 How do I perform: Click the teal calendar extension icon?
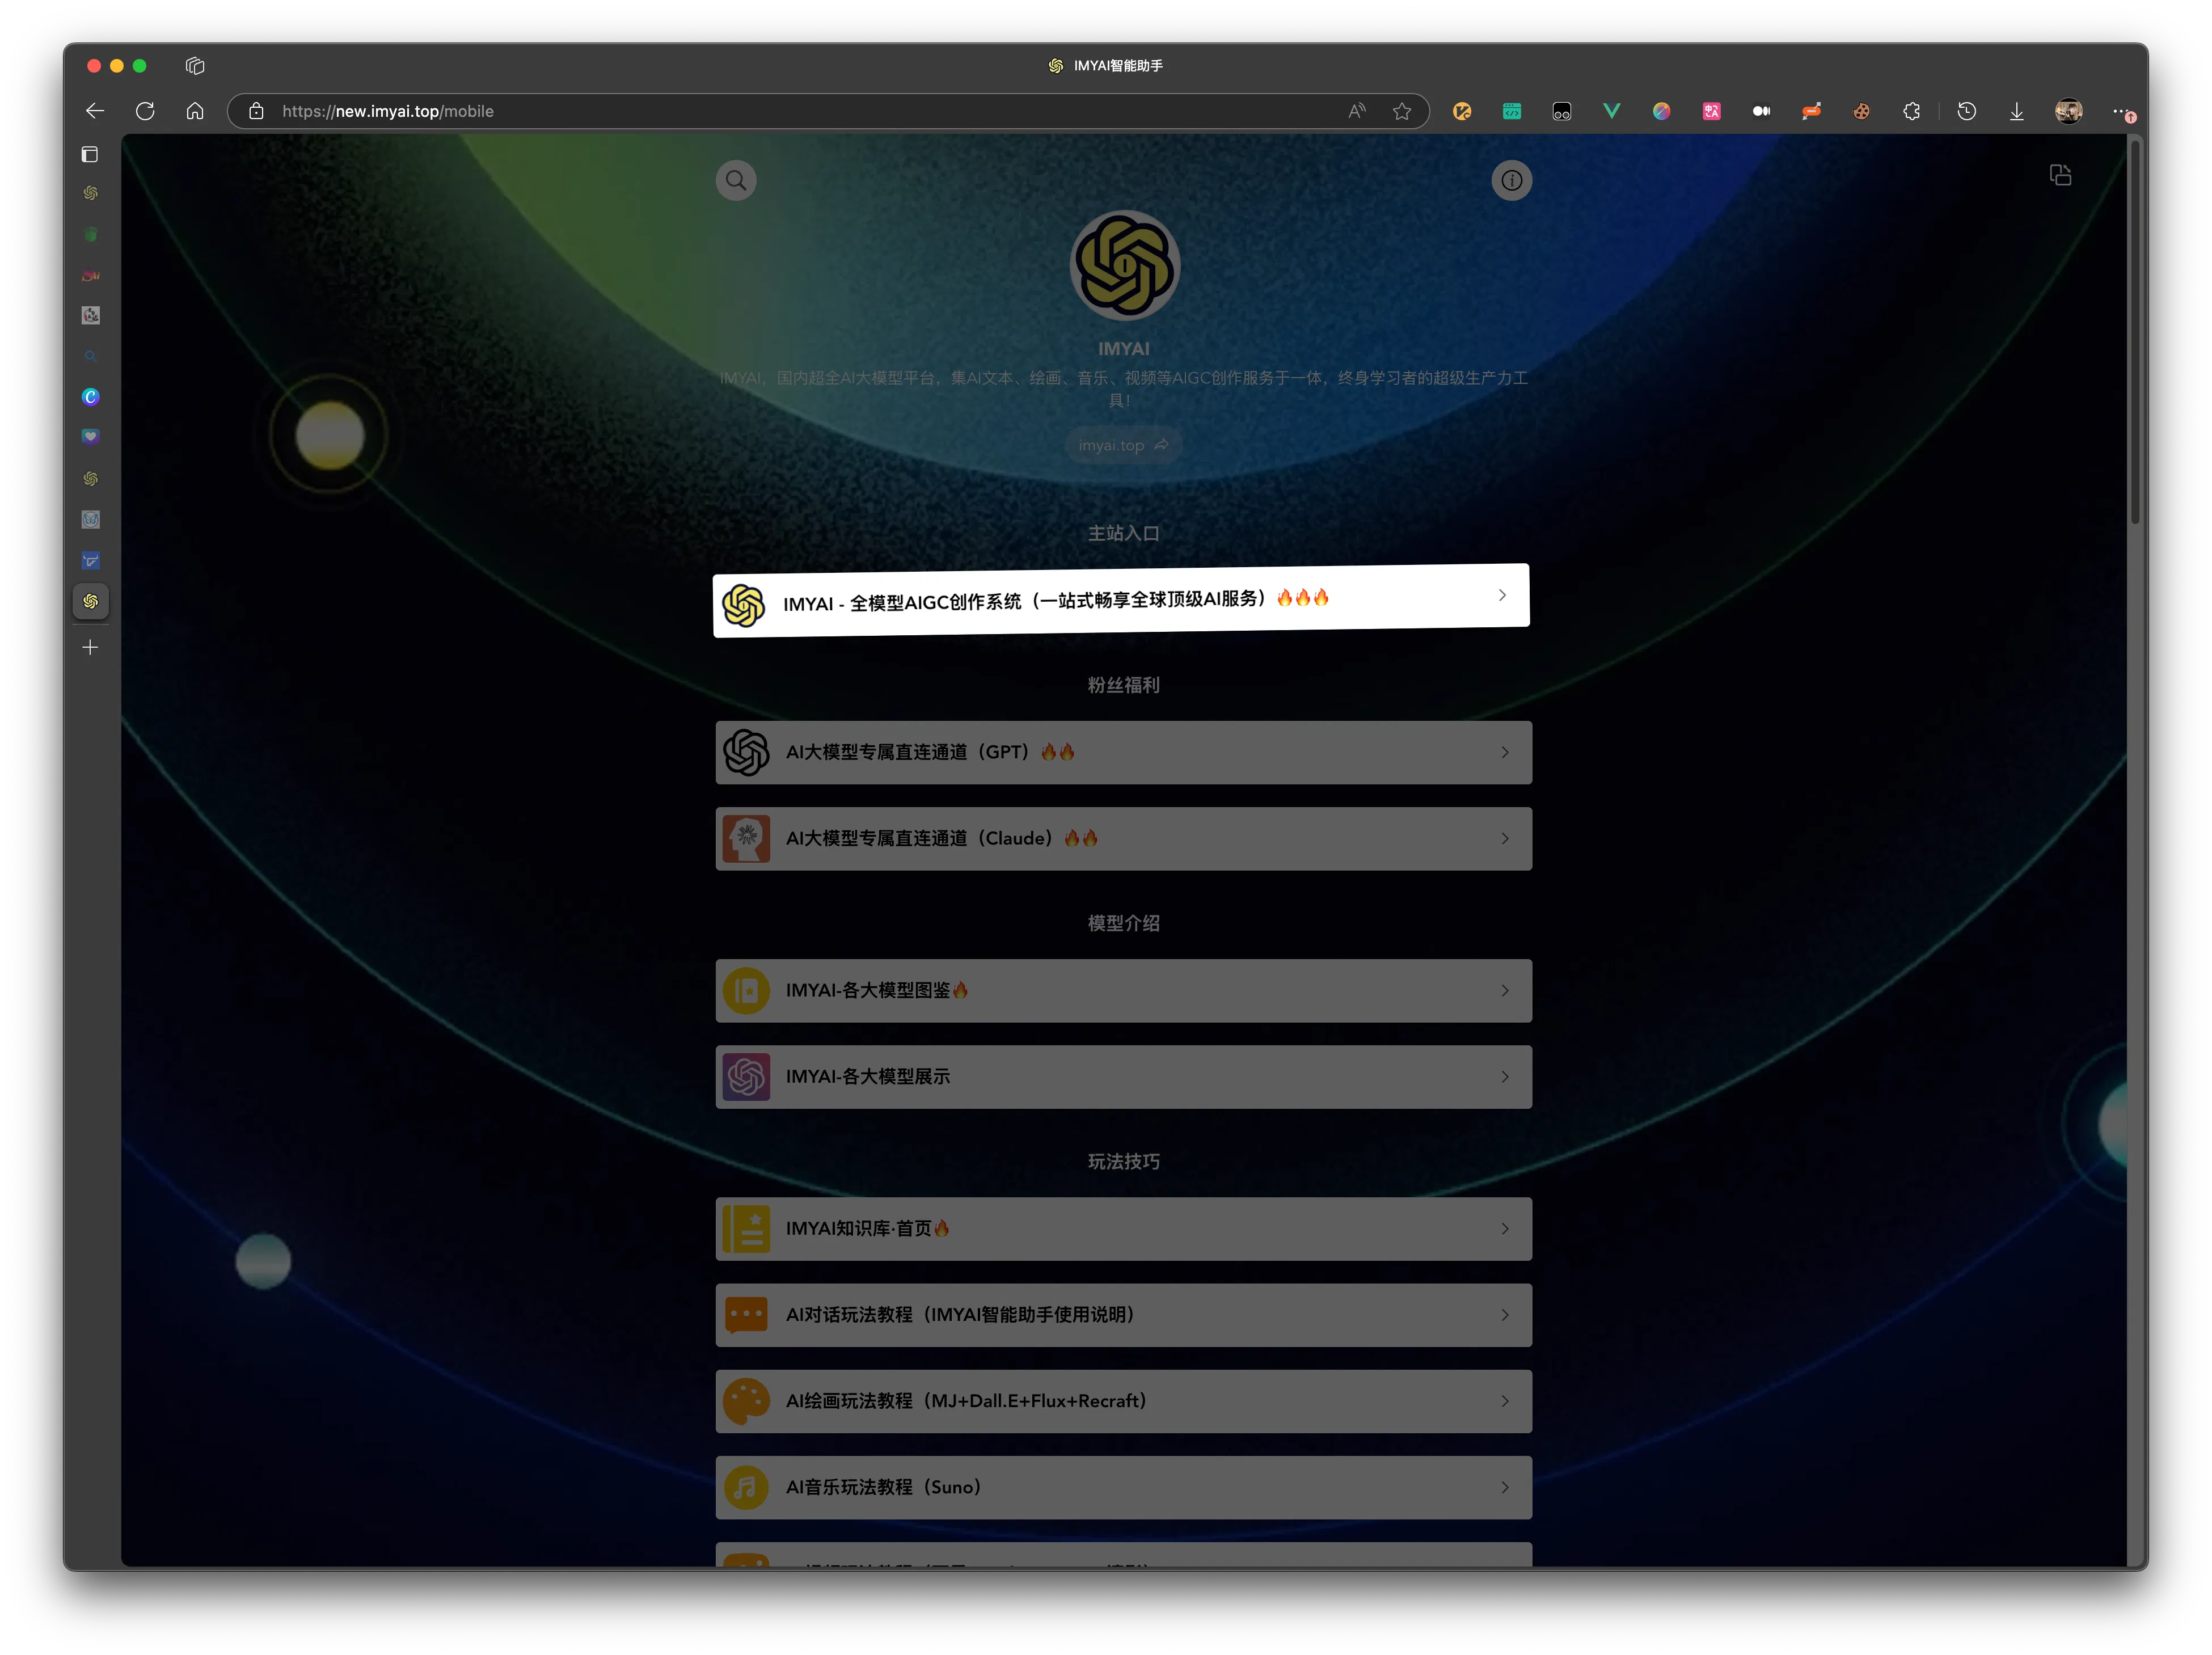[x=1511, y=111]
